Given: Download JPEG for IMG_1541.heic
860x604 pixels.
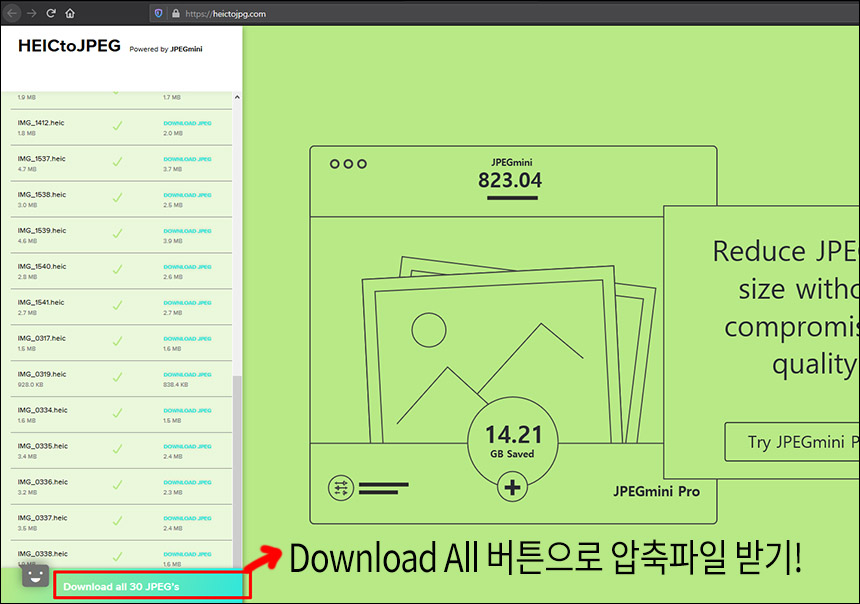Looking at the screenshot, I should point(187,303).
